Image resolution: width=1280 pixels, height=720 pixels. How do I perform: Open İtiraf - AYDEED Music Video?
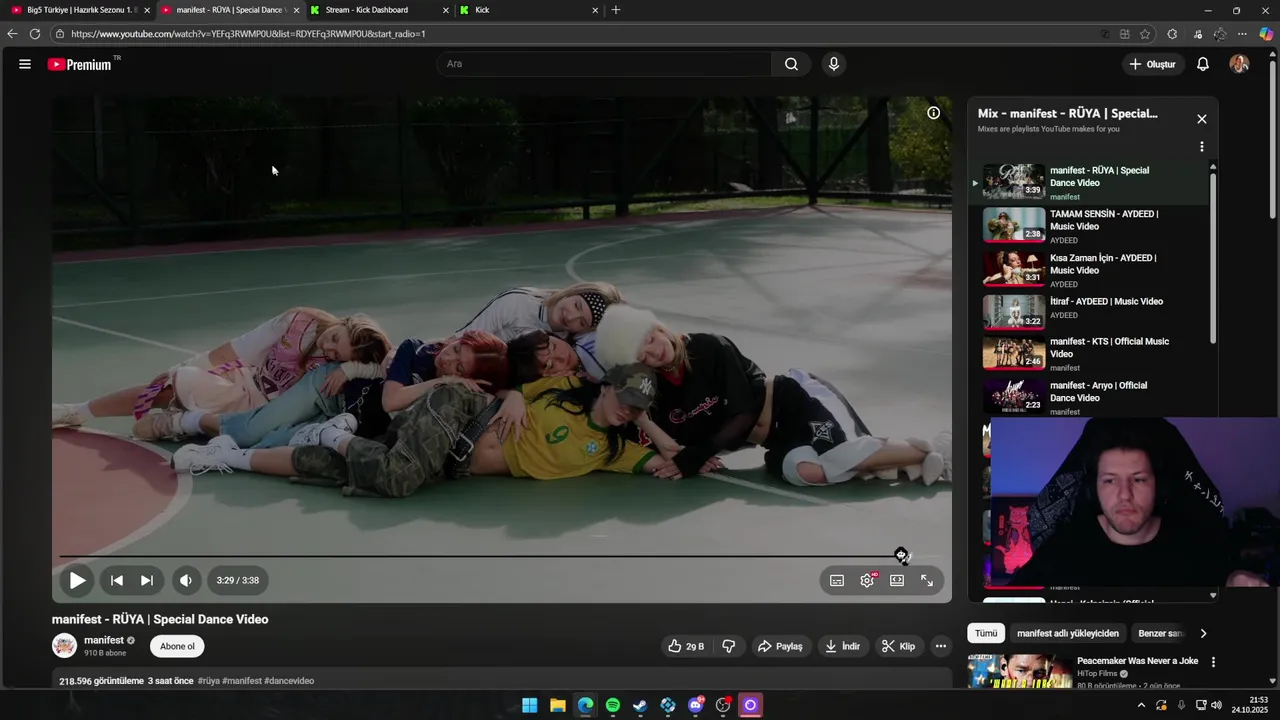pyautogui.click(x=1088, y=311)
